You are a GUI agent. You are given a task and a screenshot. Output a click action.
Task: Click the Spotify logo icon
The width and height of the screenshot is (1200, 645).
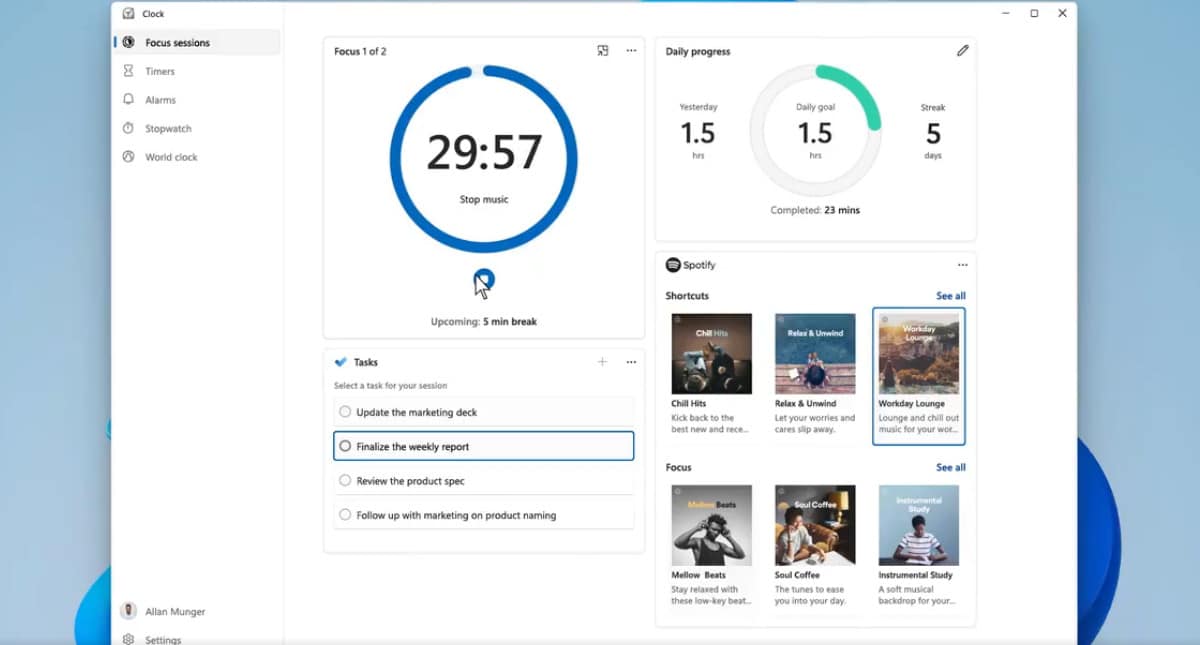tap(673, 265)
